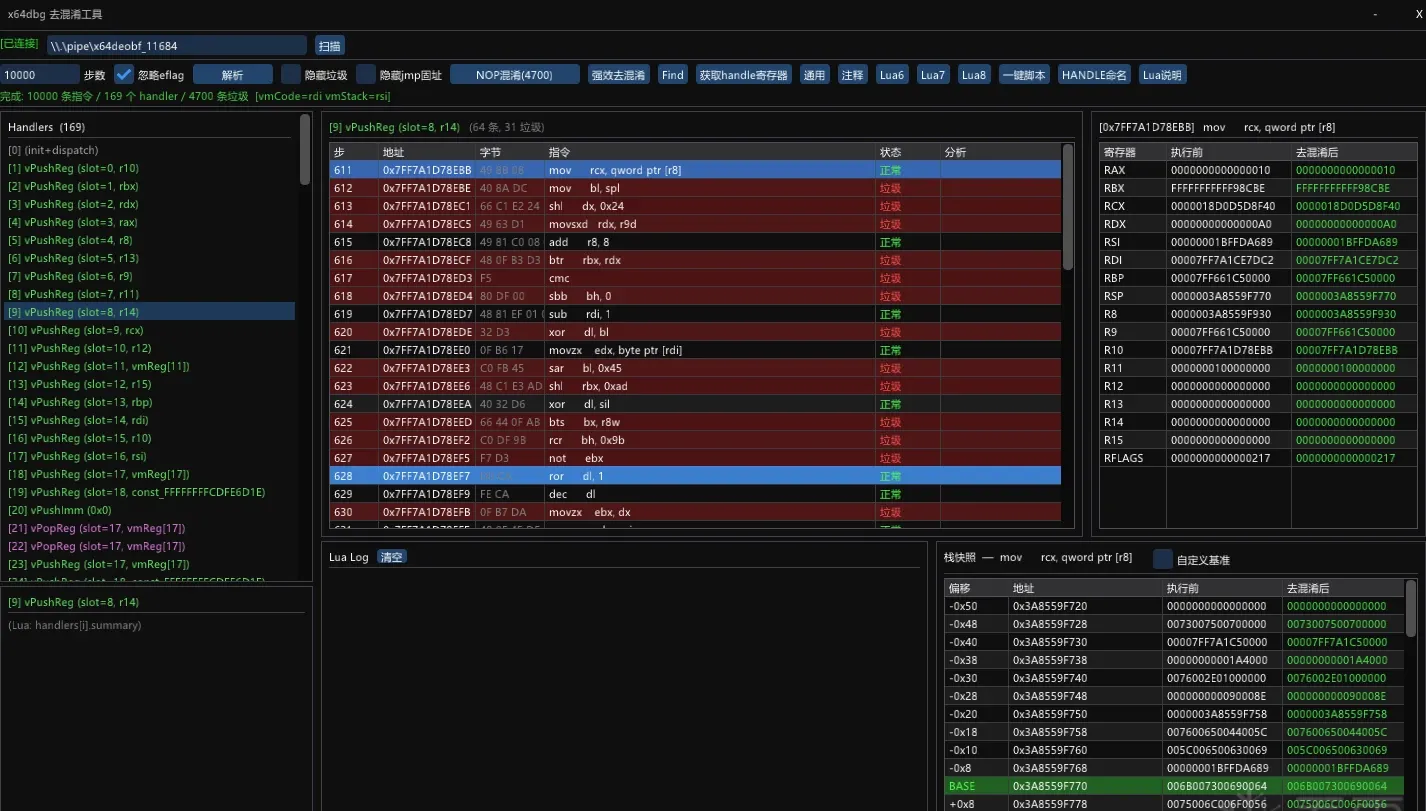Select the RSI register row
Screen dimensions: 1426x811
coord(1258,242)
